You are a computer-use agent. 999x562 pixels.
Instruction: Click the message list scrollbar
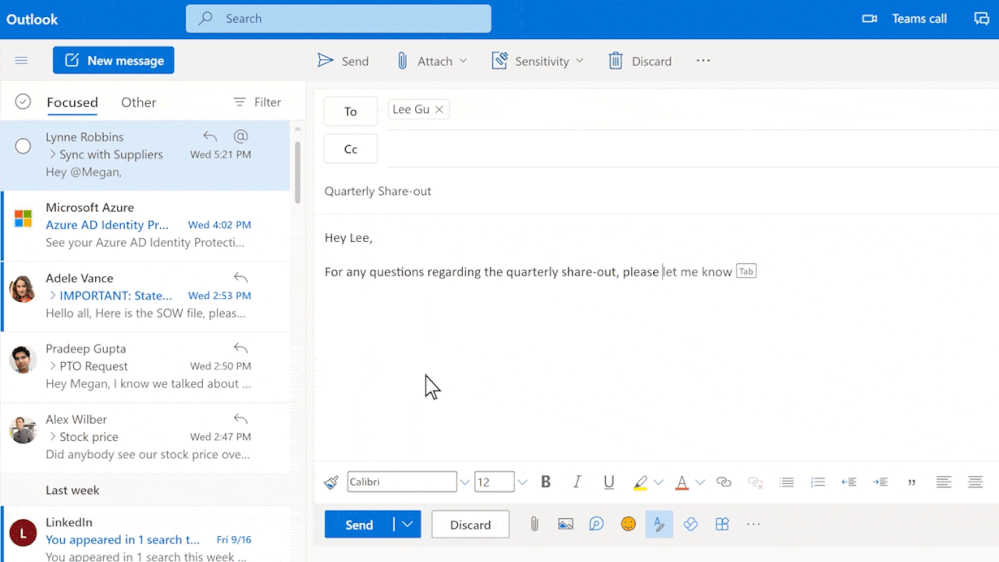click(298, 173)
